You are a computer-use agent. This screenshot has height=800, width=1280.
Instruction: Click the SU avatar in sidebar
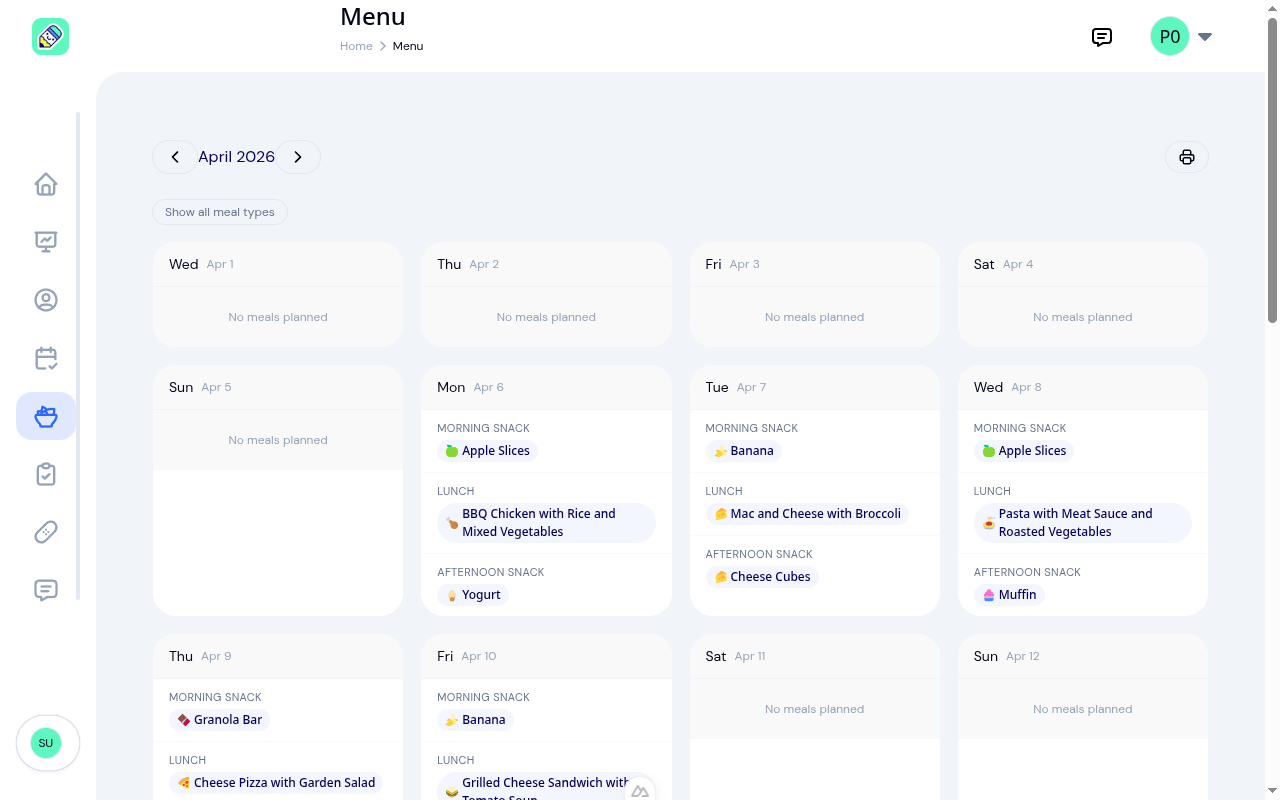click(x=46, y=743)
